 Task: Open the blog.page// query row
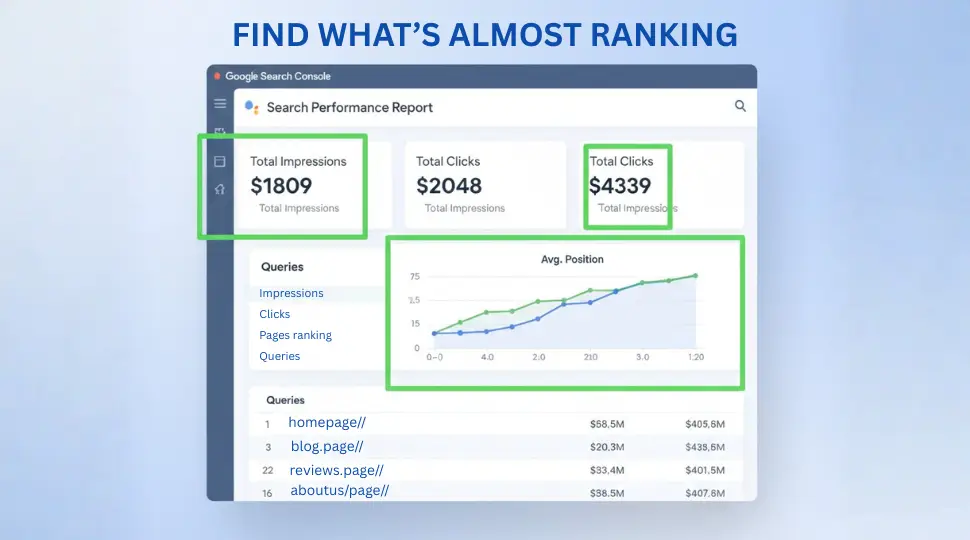pos(327,447)
